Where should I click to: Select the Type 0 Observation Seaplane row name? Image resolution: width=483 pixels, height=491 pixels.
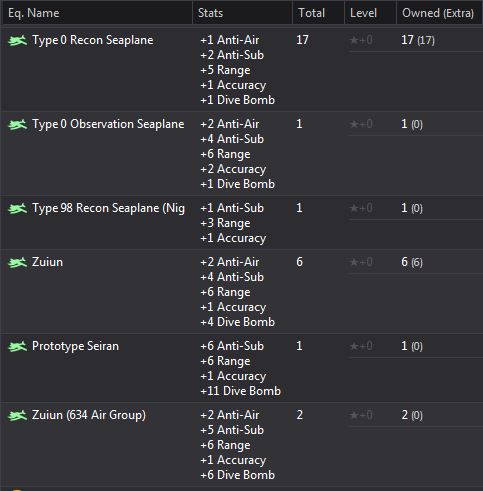coord(108,124)
